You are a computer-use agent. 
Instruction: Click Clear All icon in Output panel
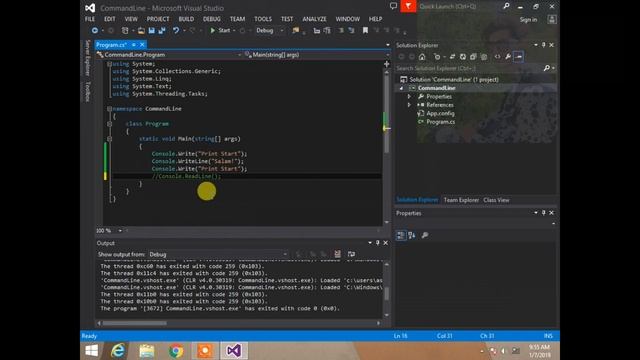coord(338,254)
